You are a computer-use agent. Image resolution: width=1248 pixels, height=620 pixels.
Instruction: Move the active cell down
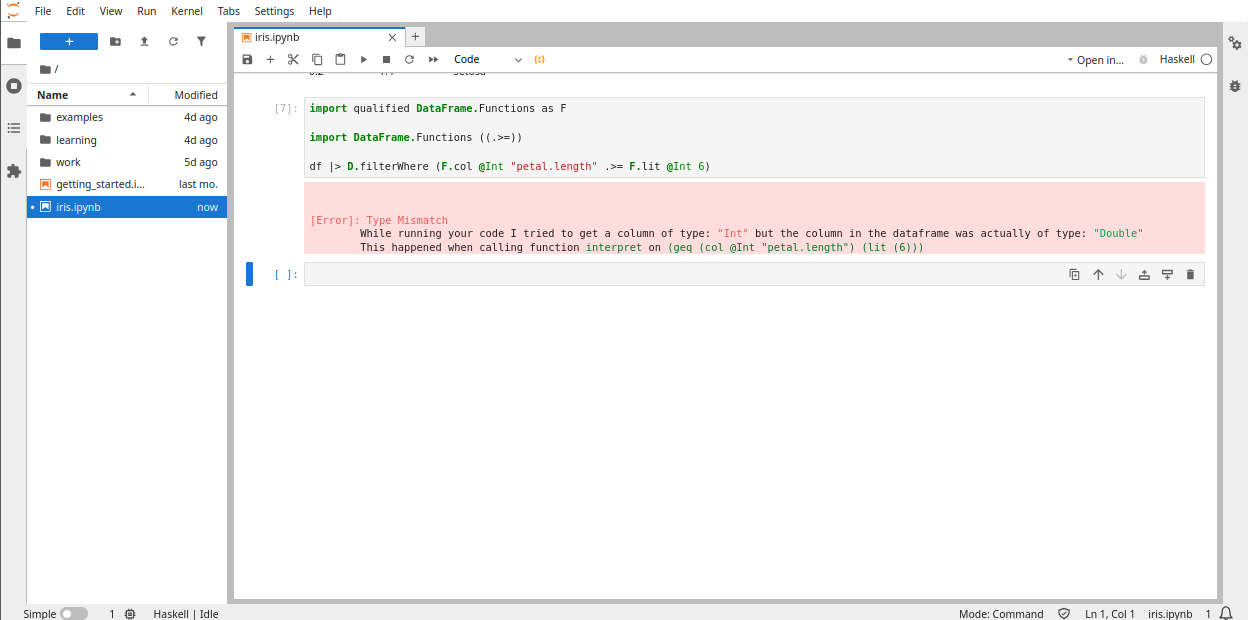coord(1121,274)
